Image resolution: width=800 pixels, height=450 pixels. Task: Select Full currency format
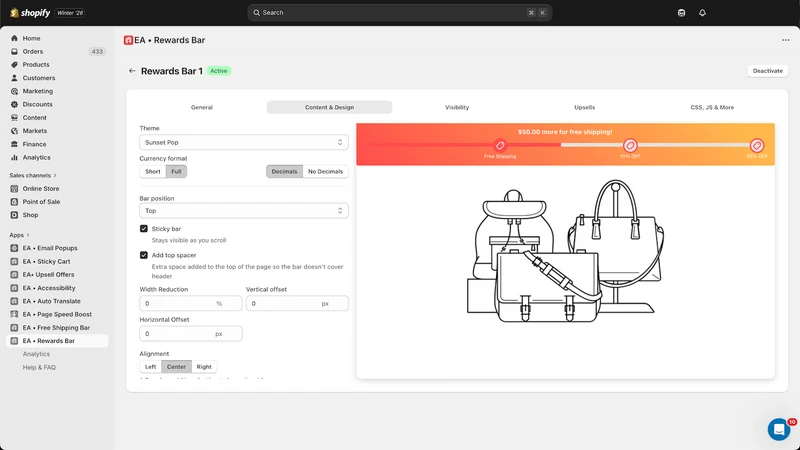tap(177, 171)
